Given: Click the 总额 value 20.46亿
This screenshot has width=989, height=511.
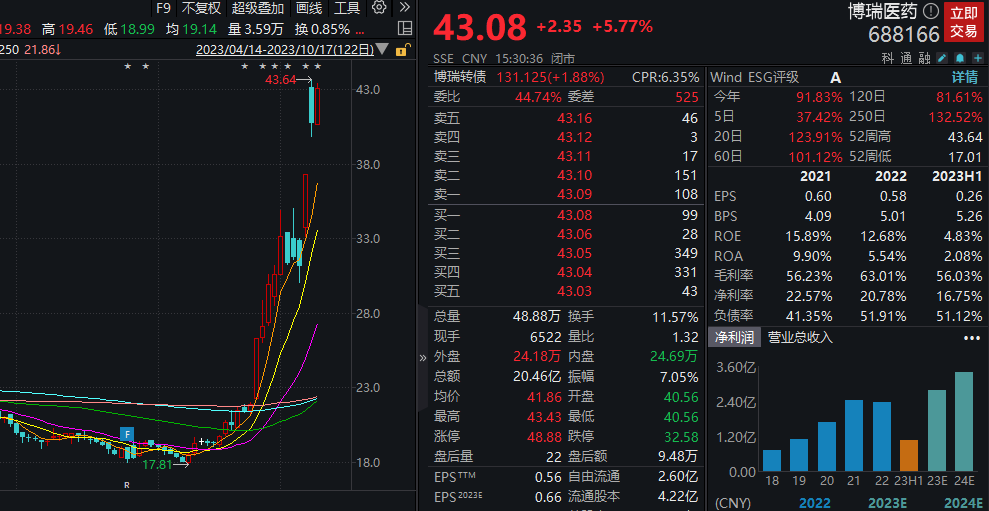Looking at the screenshot, I should point(537,377).
